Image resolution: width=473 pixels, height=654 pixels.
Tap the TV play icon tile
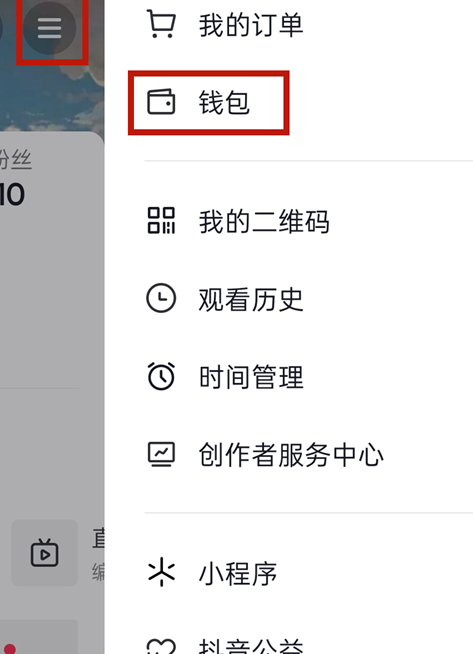[x=44, y=553]
